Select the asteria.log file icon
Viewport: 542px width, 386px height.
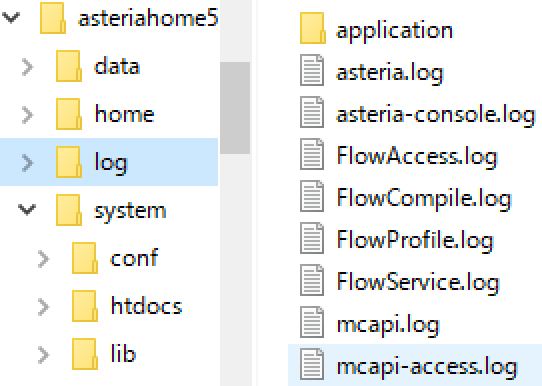coord(312,70)
